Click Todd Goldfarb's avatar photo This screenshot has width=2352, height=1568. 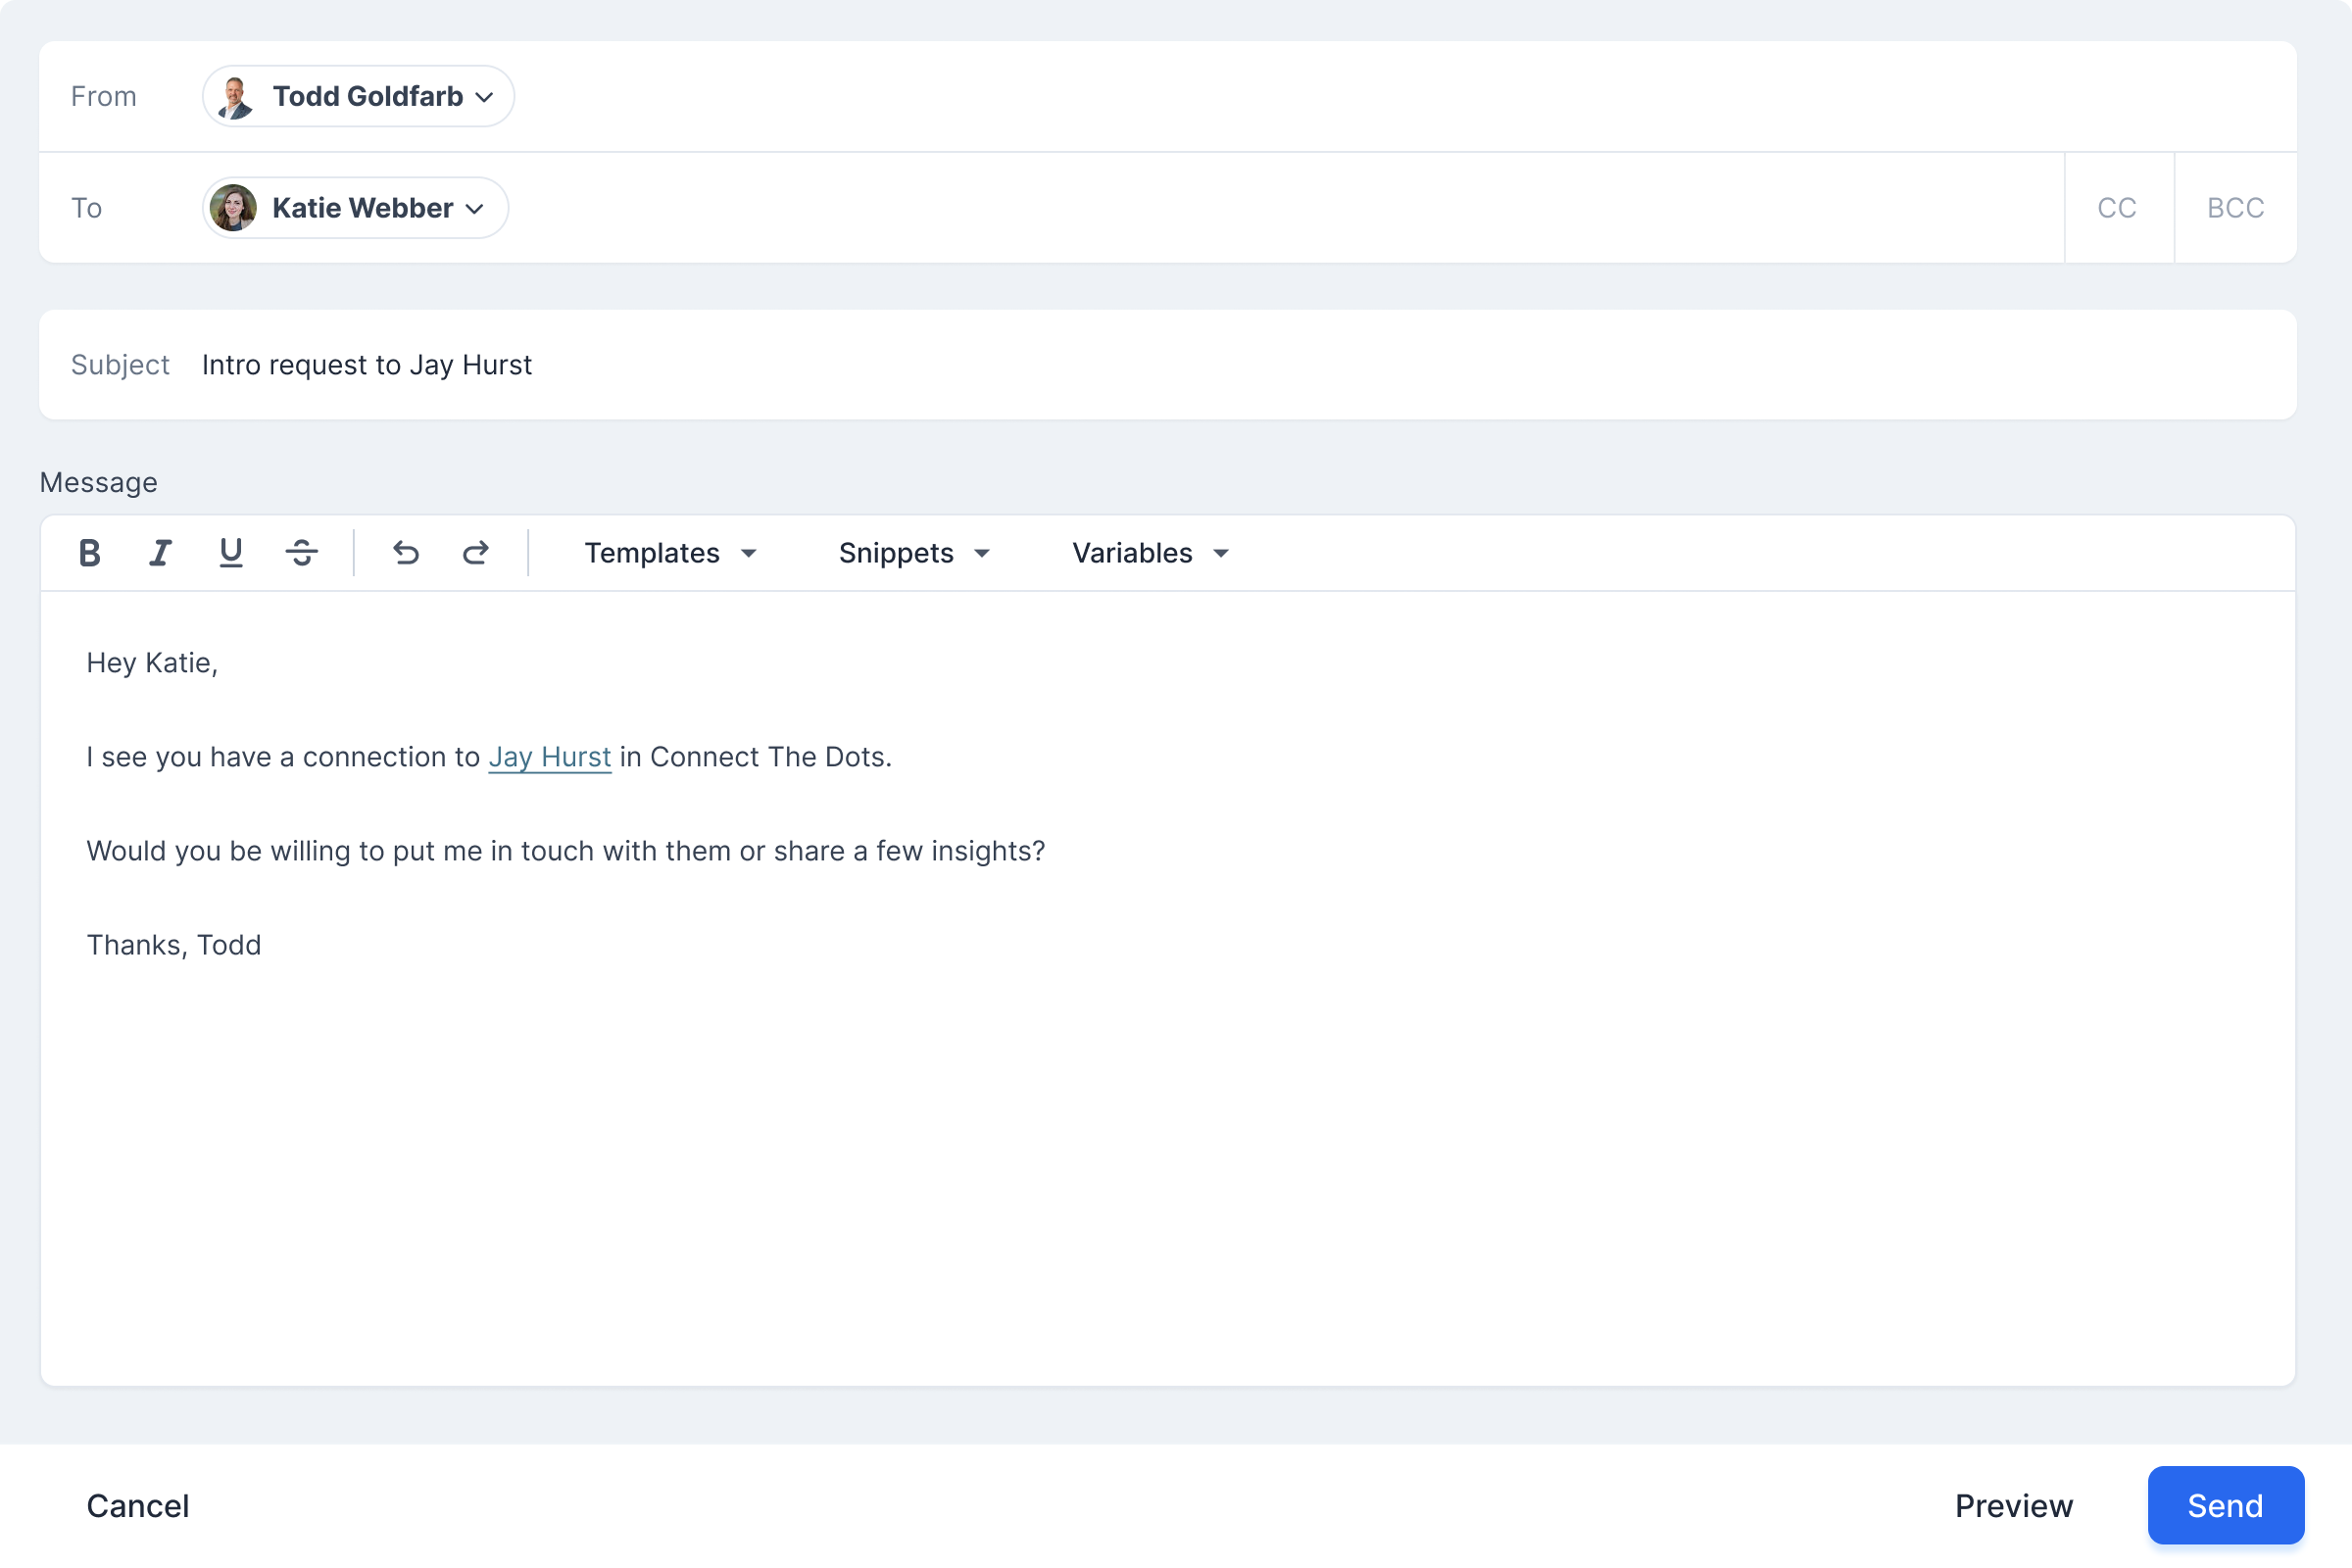click(235, 97)
